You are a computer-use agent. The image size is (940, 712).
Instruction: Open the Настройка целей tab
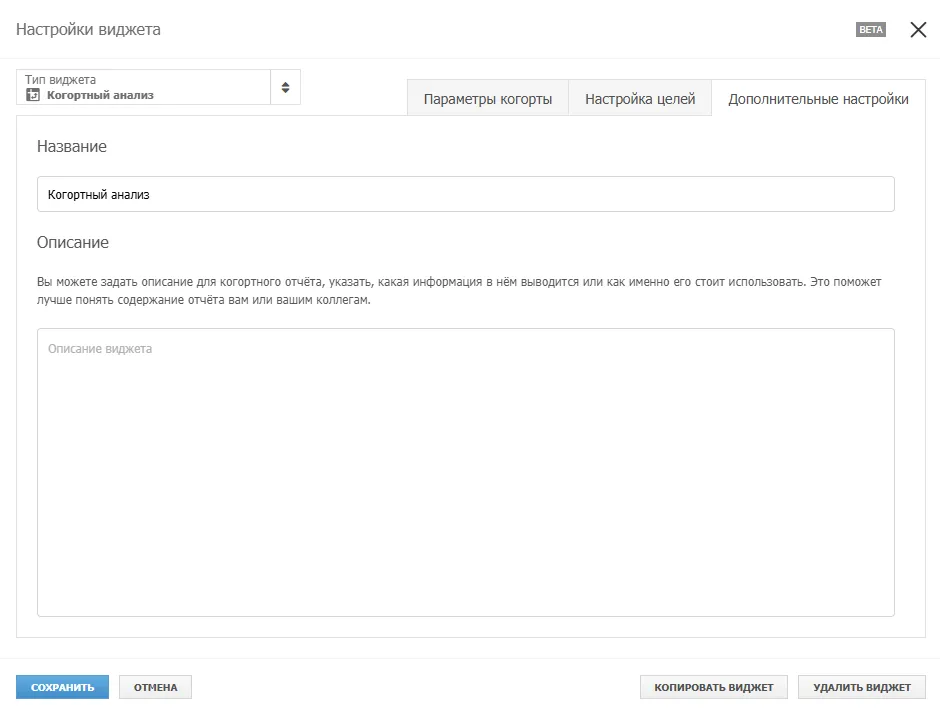point(640,99)
